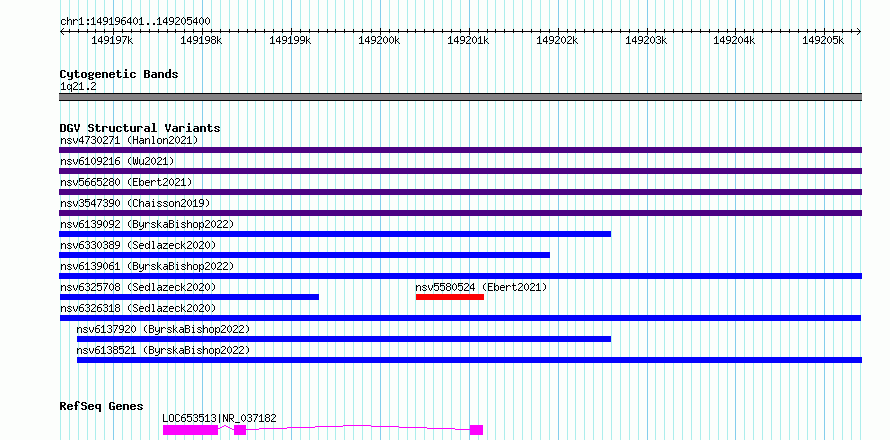Select the purple bar under nsv3547390

pyautogui.click(x=460, y=213)
